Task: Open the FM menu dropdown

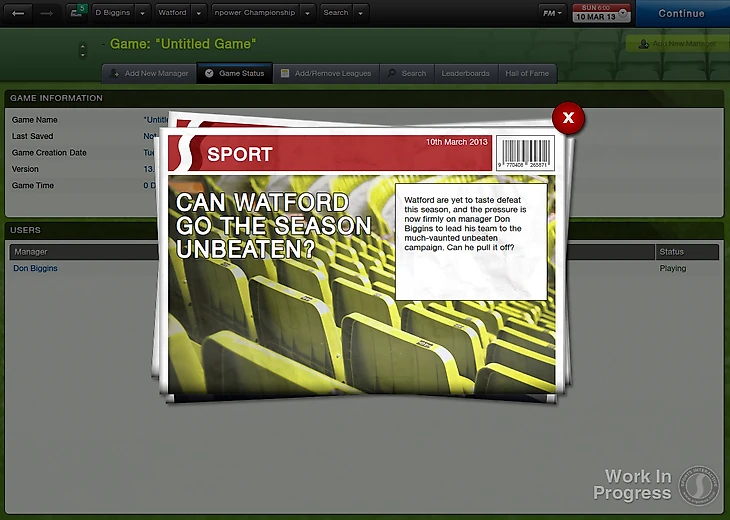Action: point(552,13)
